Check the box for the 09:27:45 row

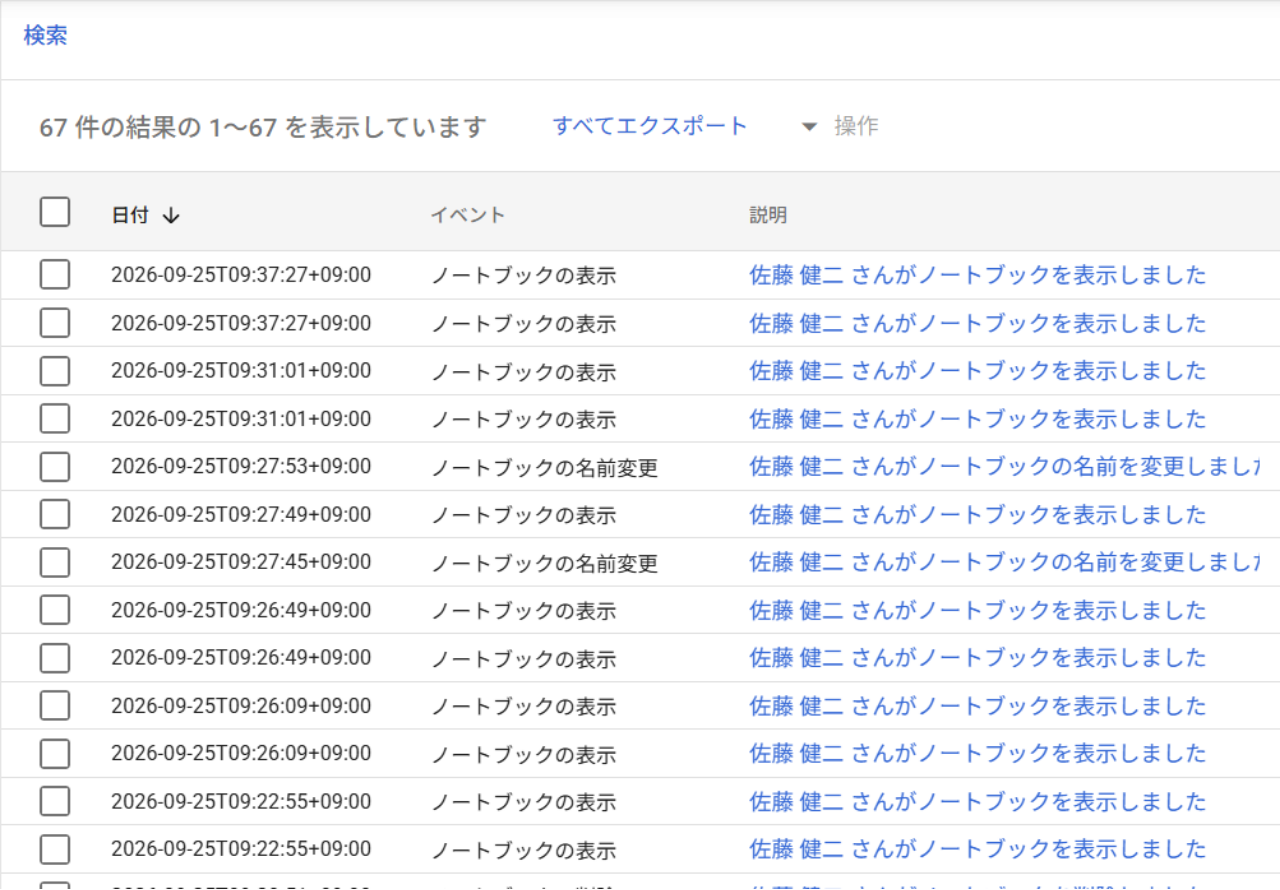pos(55,563)
